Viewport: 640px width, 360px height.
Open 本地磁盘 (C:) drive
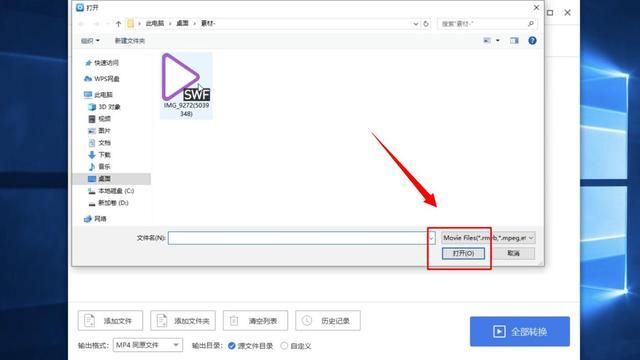(x=111, y=191)
